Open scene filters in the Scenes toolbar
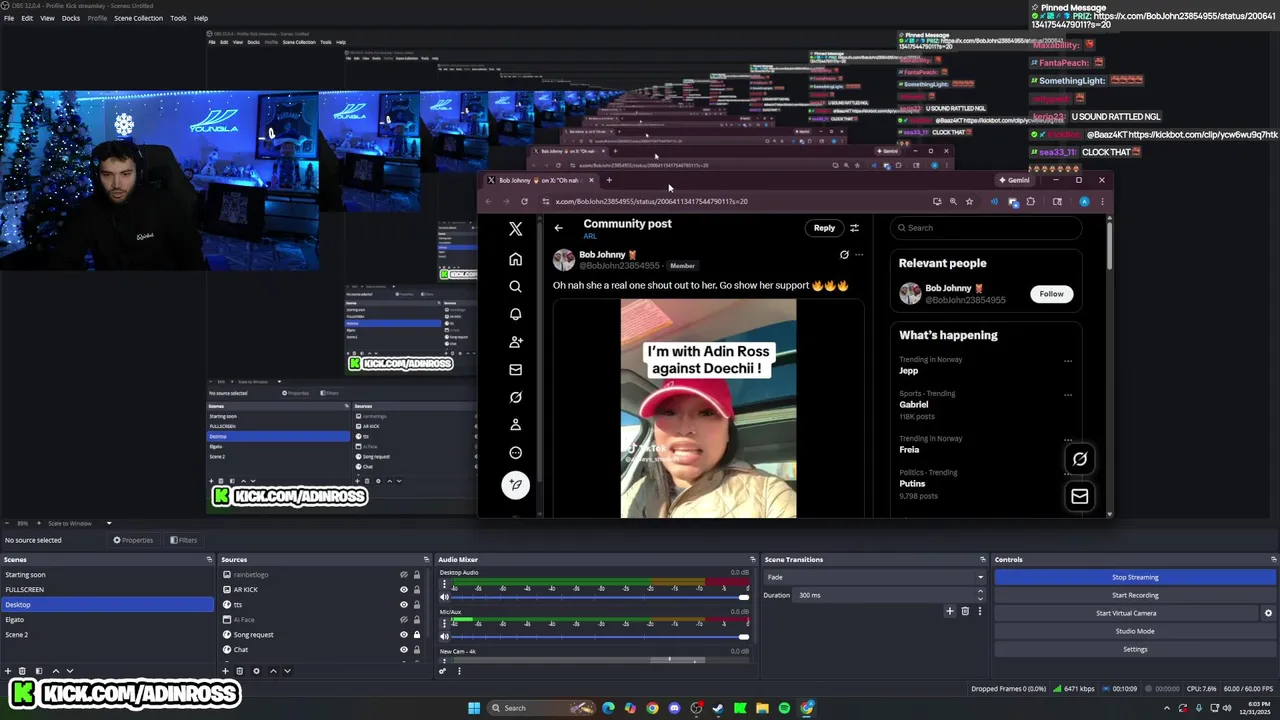 coord(39,671)
